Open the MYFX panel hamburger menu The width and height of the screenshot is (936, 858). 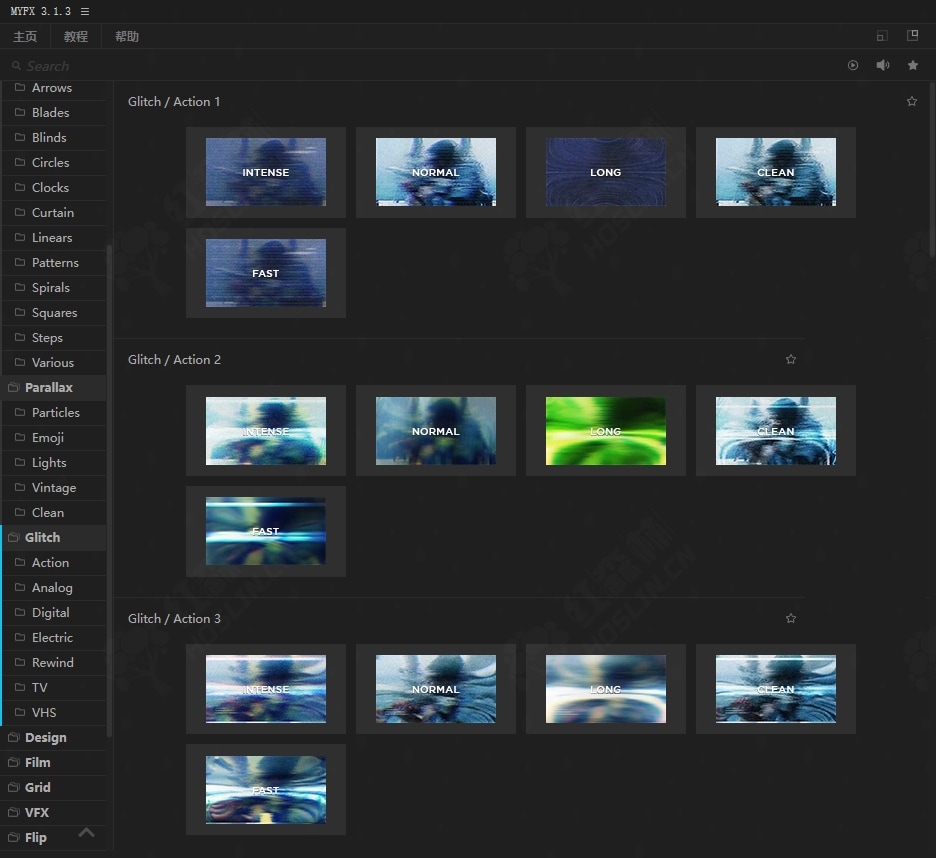(x=85, y=11)
